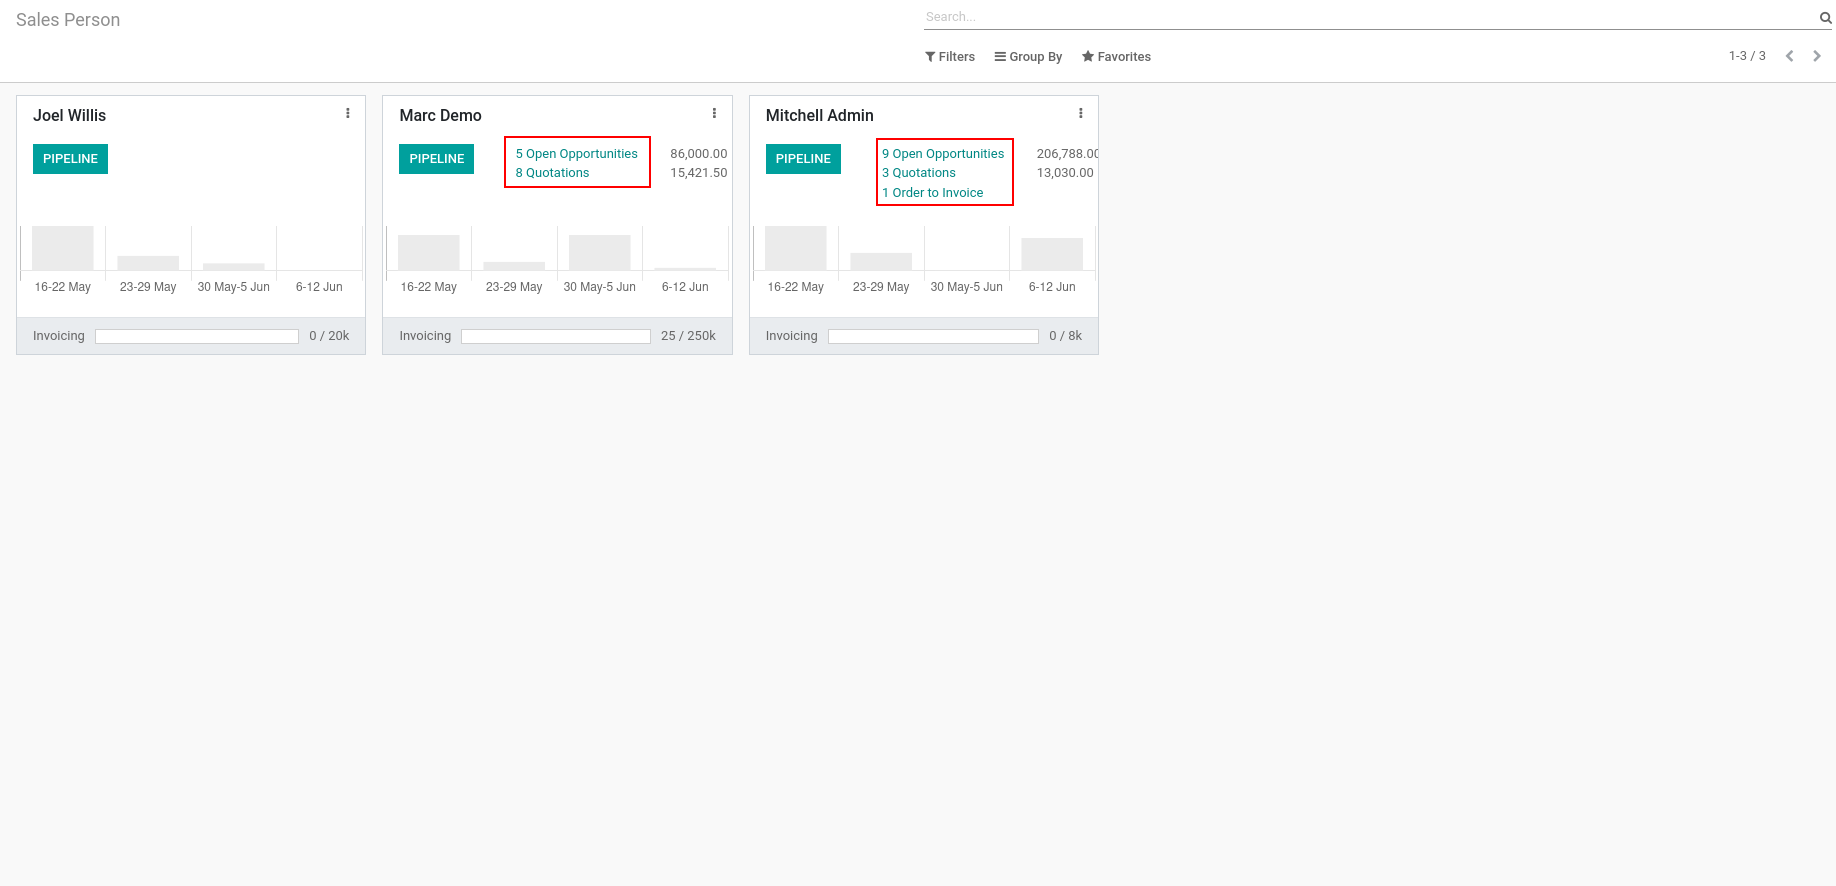Click Mitchell Admin PIPELINE button

click(803, 159)
